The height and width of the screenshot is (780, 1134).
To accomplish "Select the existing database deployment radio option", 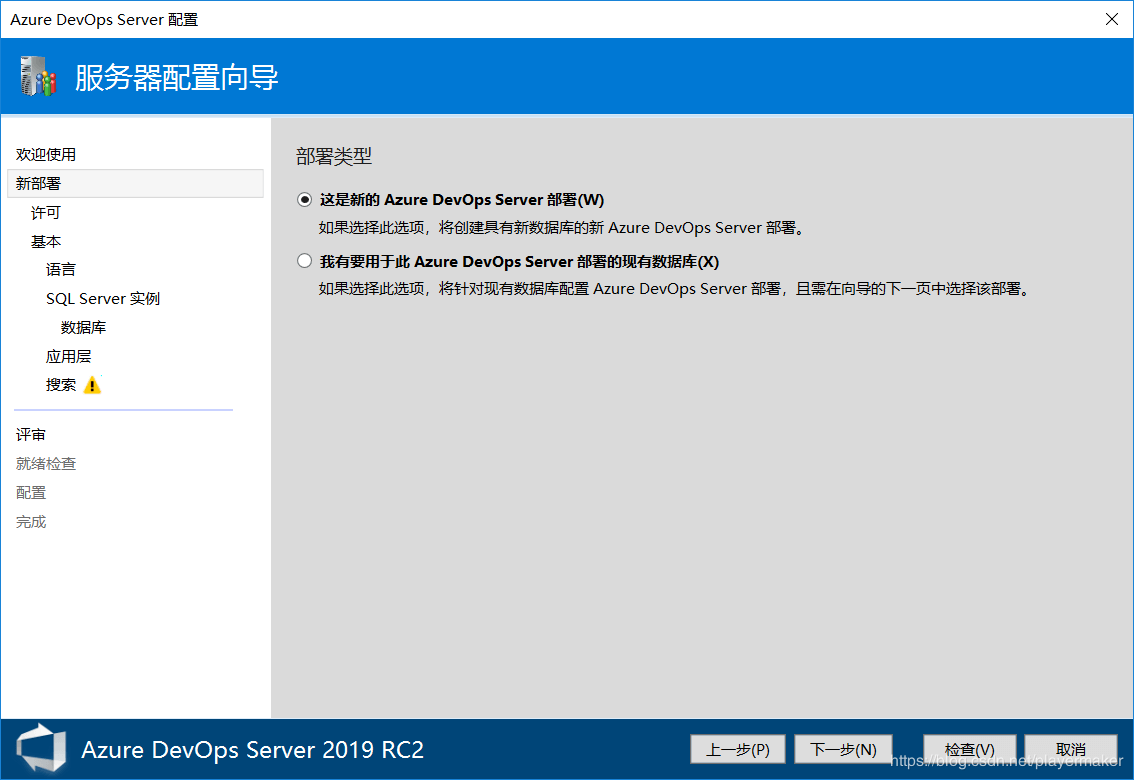I will [x=304, y=261].
